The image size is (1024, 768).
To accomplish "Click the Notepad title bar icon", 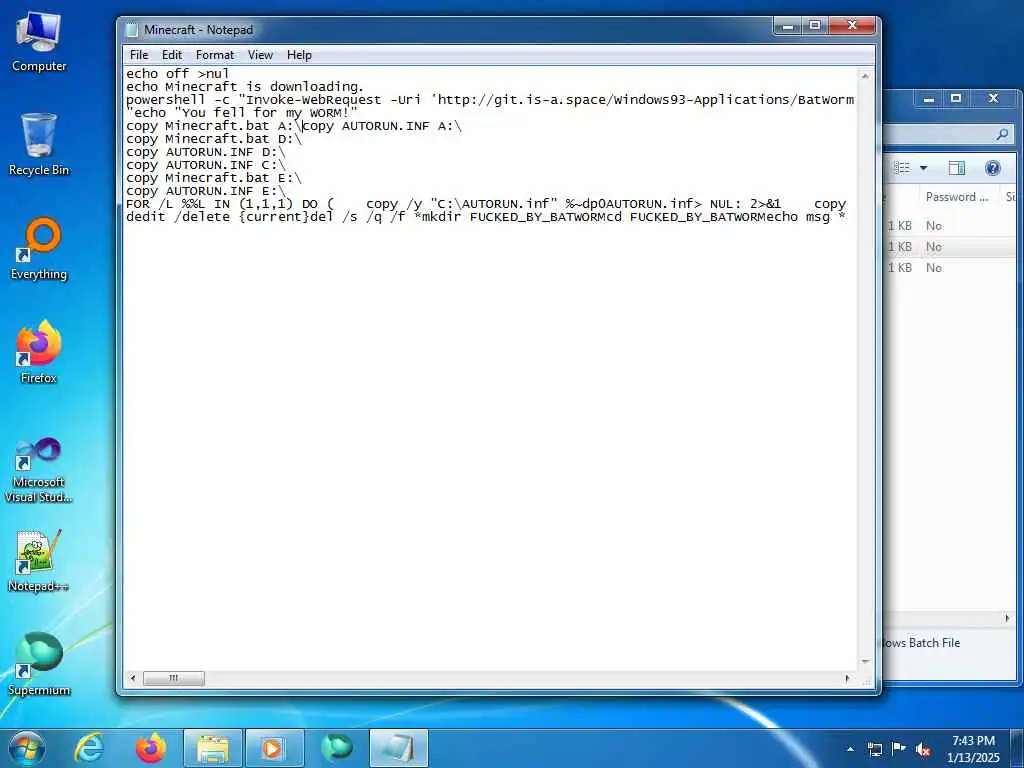I will [x=132, y=30].
